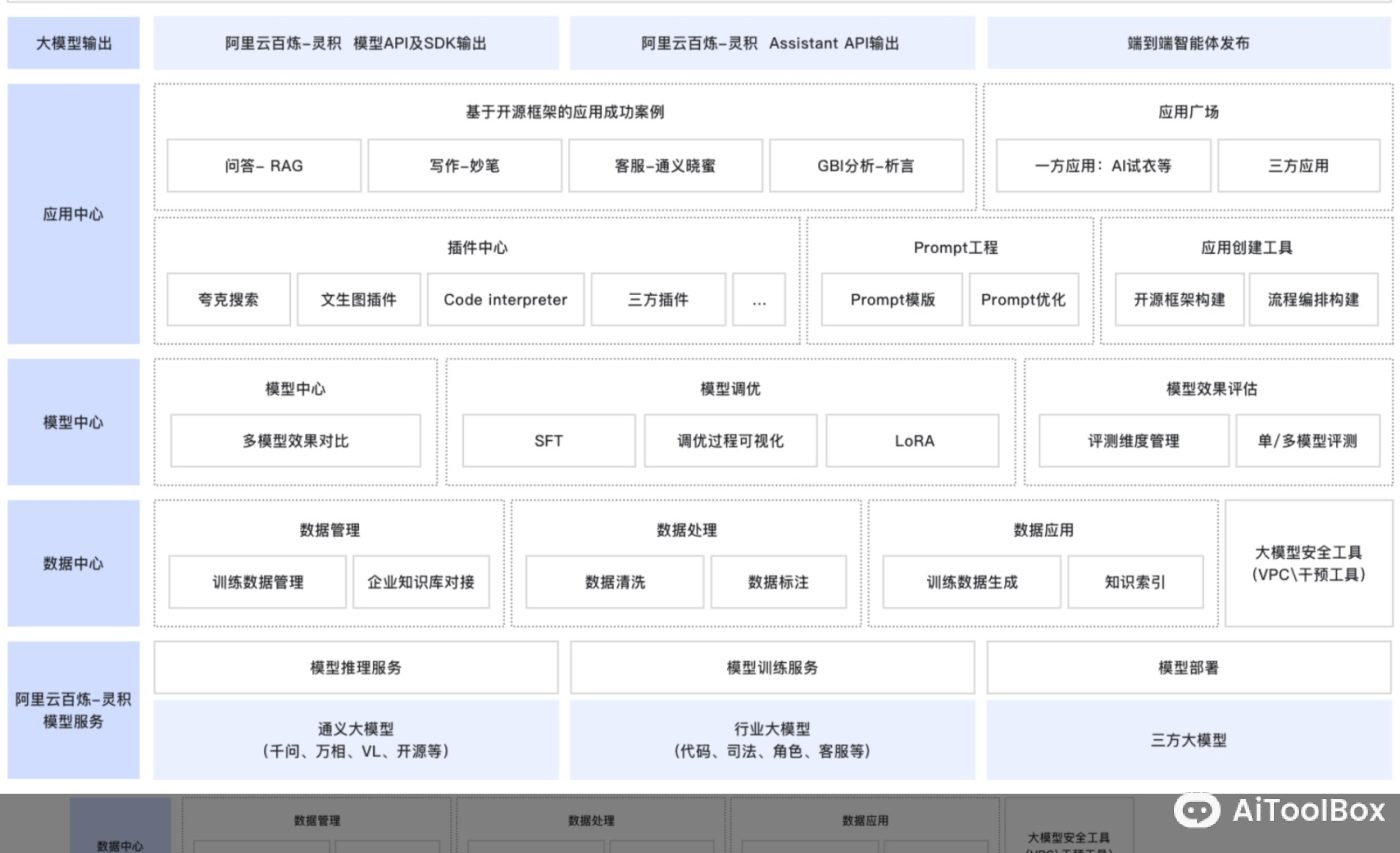Click the 插件中心 heading
1400x853 pixels.
(478, 247)
